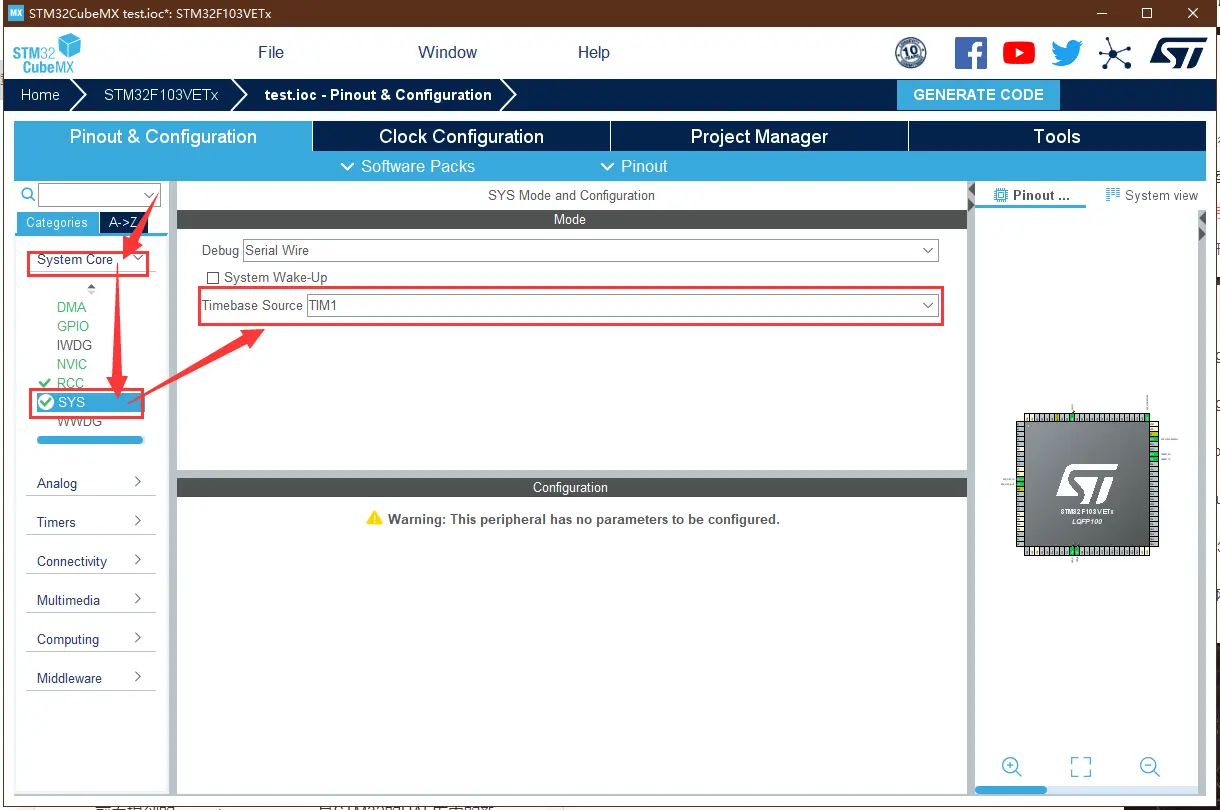Open the File menu
The width and height of the screenshot is (1220, 810).
click(x=271, y=52)
